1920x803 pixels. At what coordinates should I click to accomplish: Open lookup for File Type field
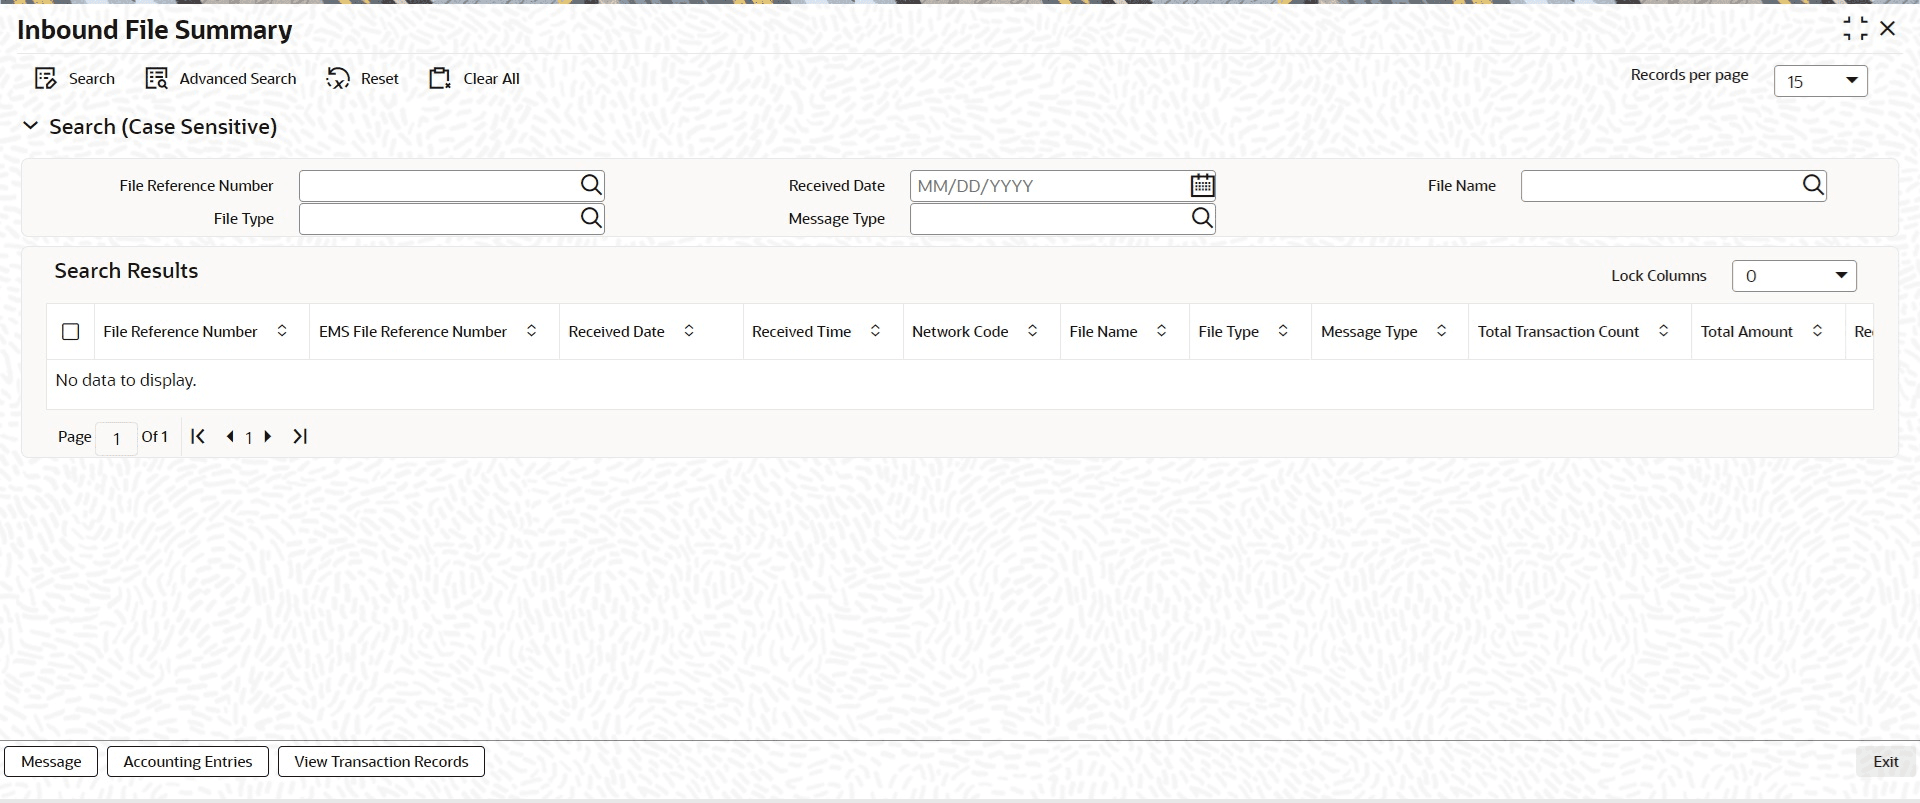pyautogui.click(x=591, y=218)
